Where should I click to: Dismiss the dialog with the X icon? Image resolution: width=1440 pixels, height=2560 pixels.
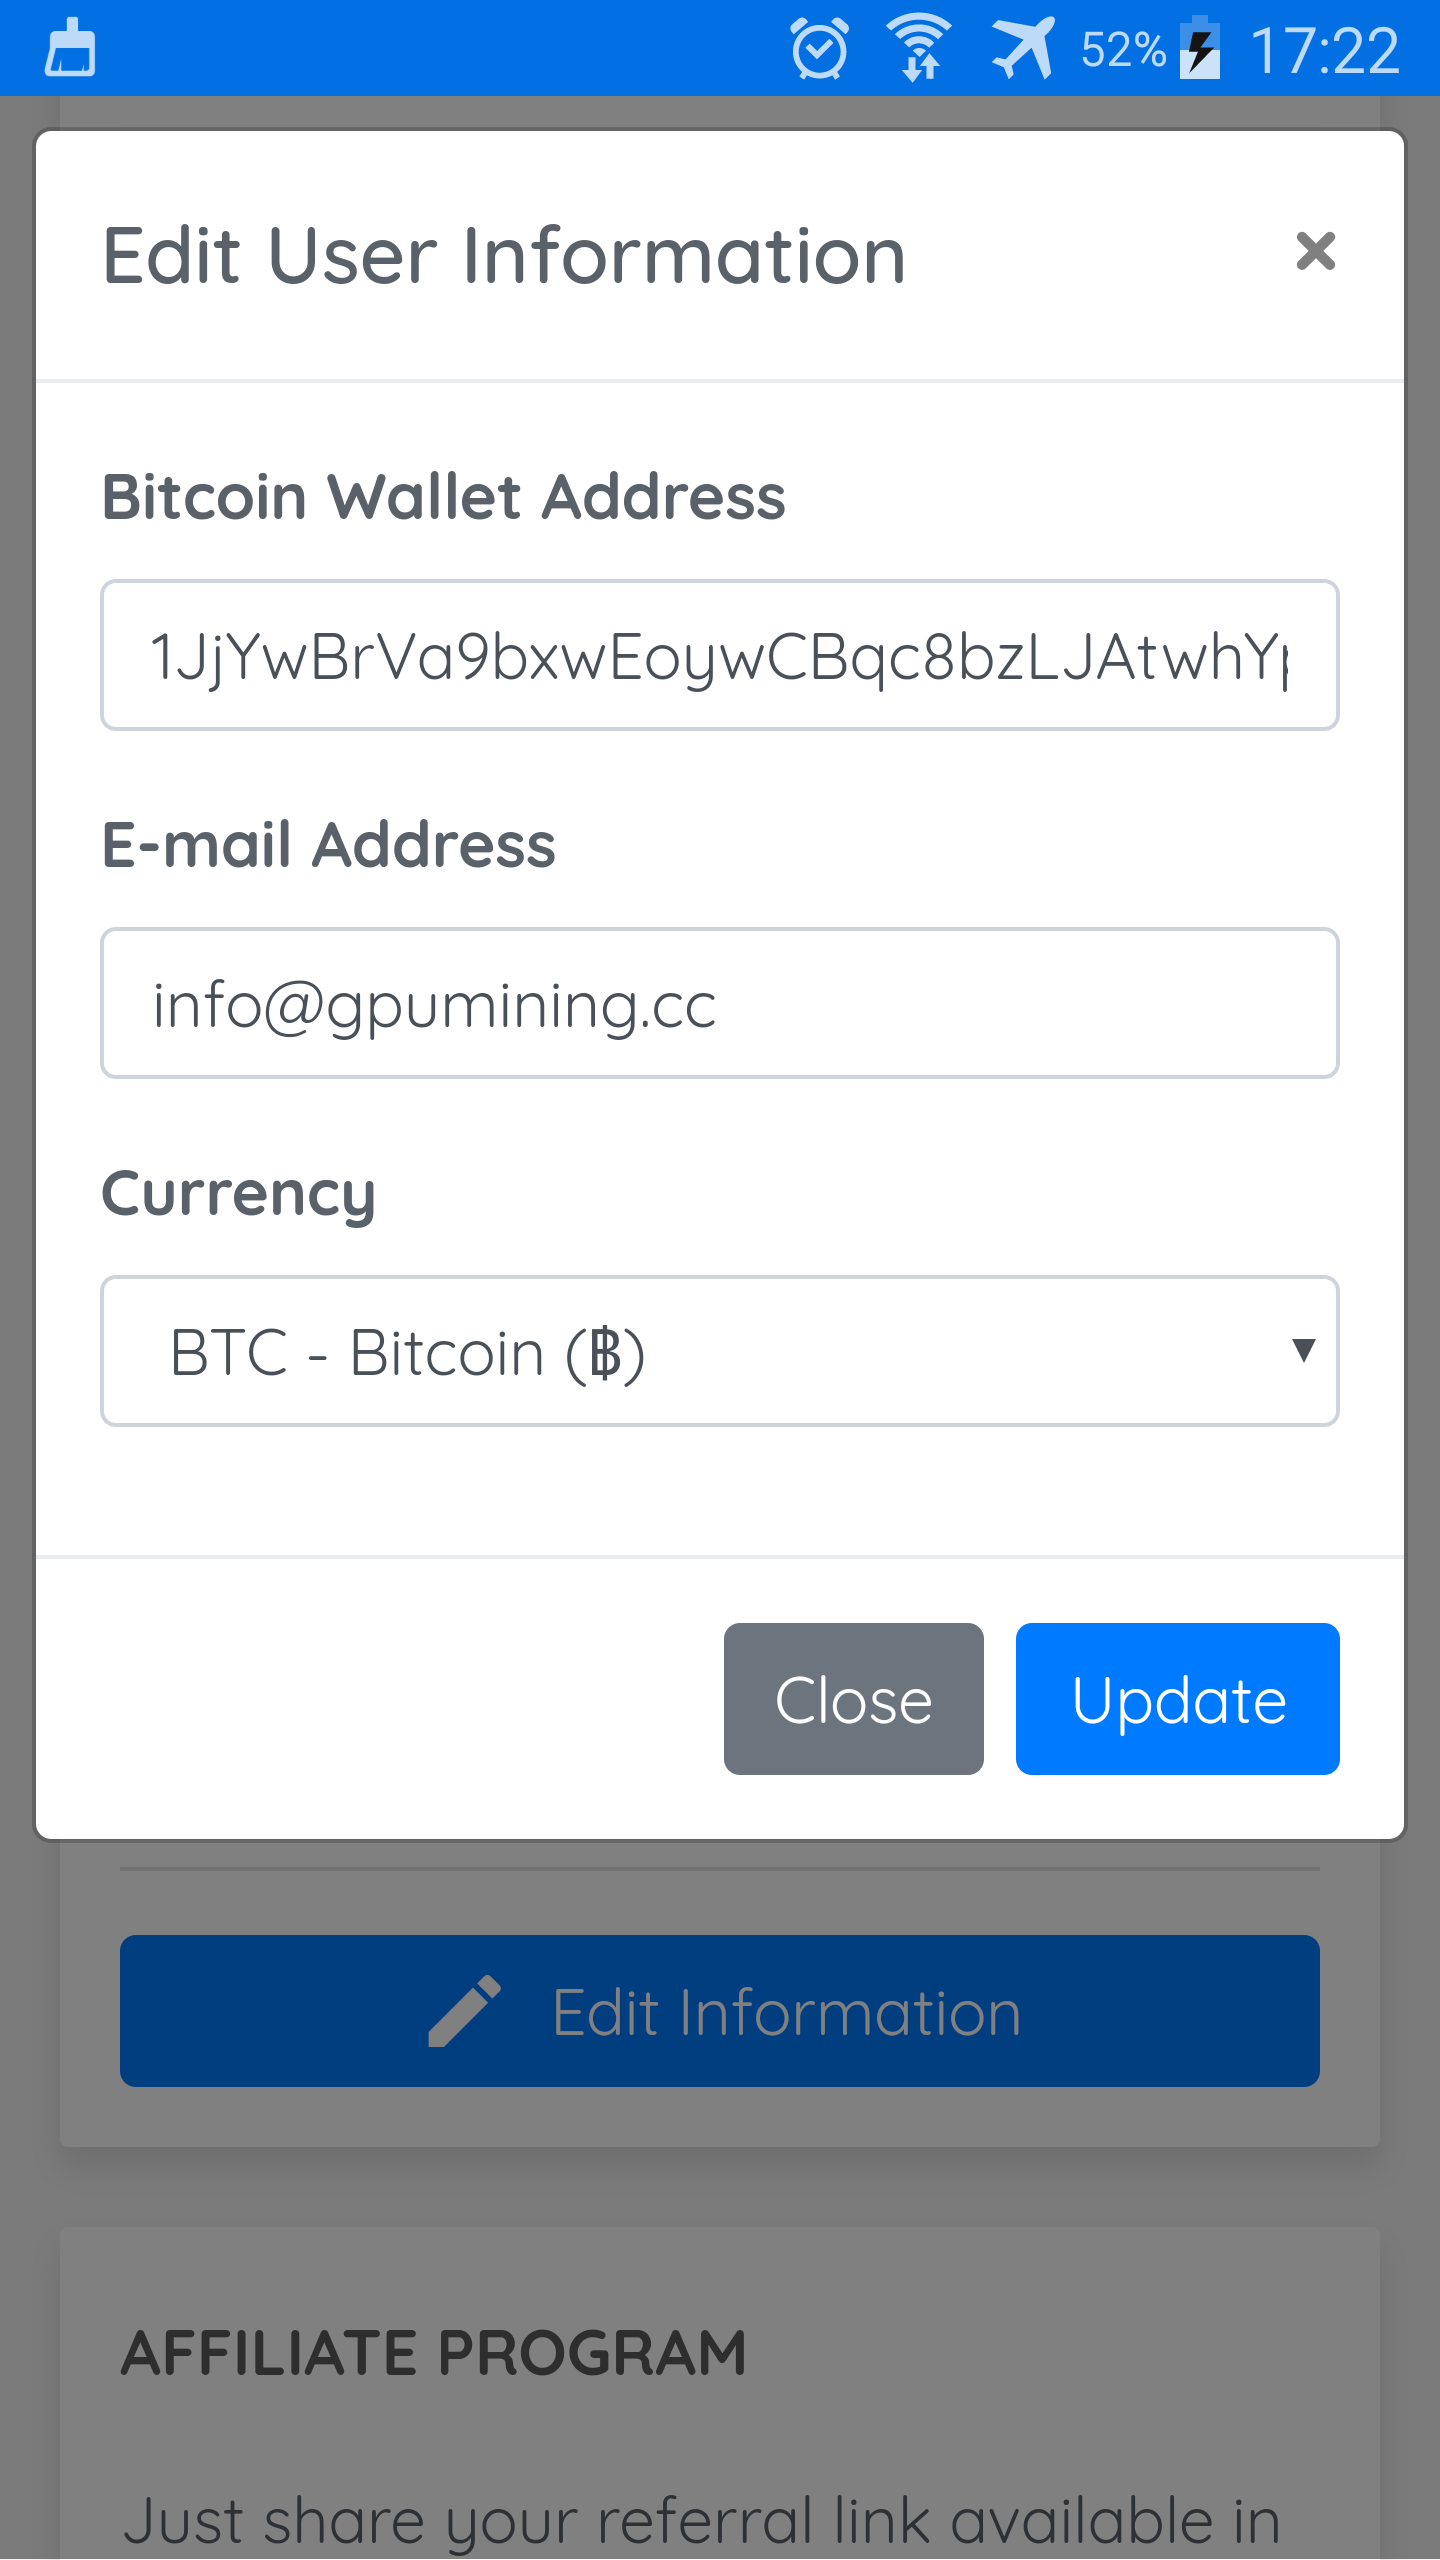click(1315, 251)
